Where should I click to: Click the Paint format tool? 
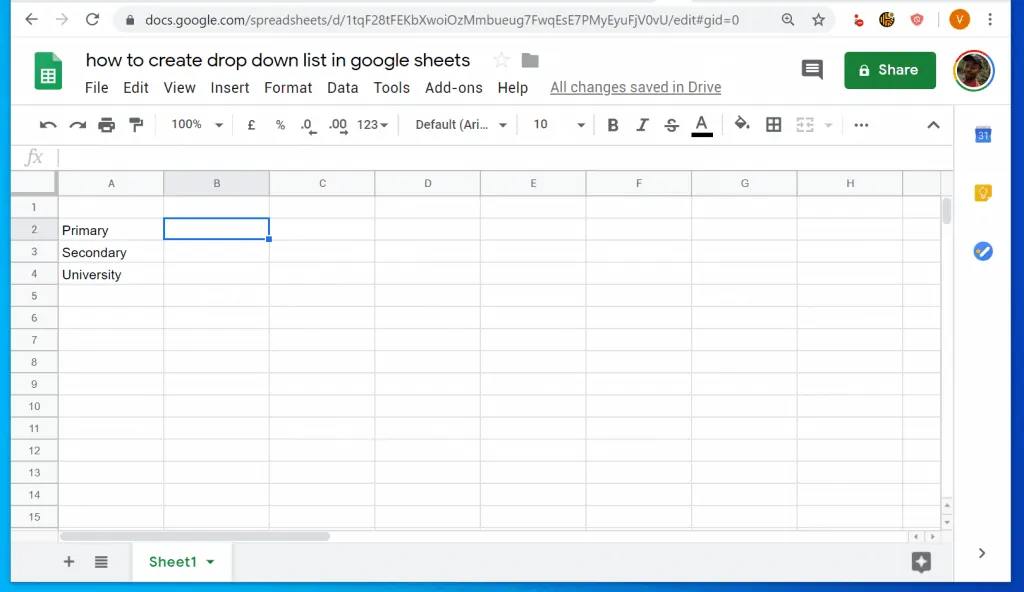(x=138, y=124)
